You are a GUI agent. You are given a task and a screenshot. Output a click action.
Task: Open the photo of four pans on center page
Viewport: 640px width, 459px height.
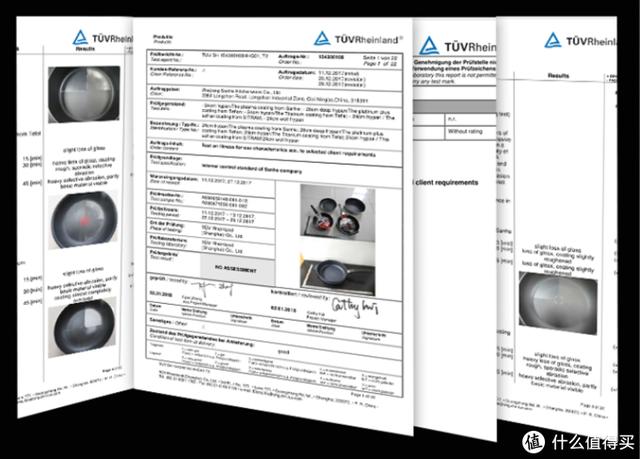tap(338, 212)
